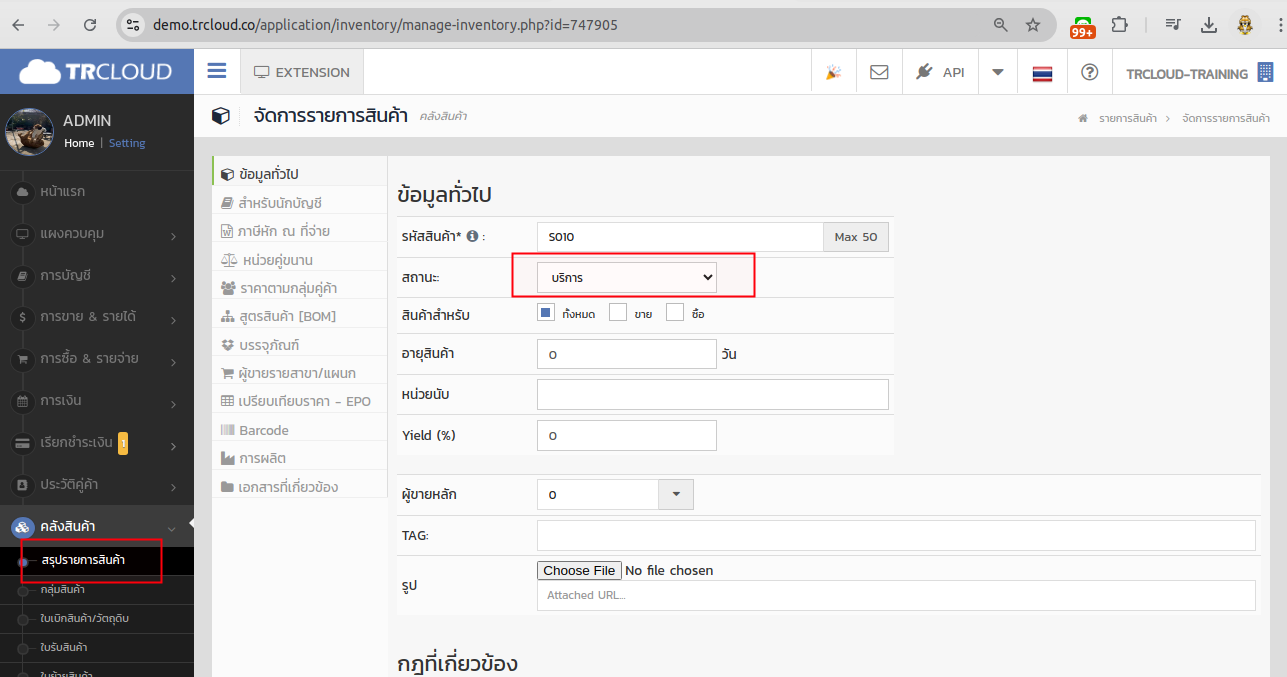Open ใบรับสินค้า submenu item
1287x677 pixels.
[97, 647]
